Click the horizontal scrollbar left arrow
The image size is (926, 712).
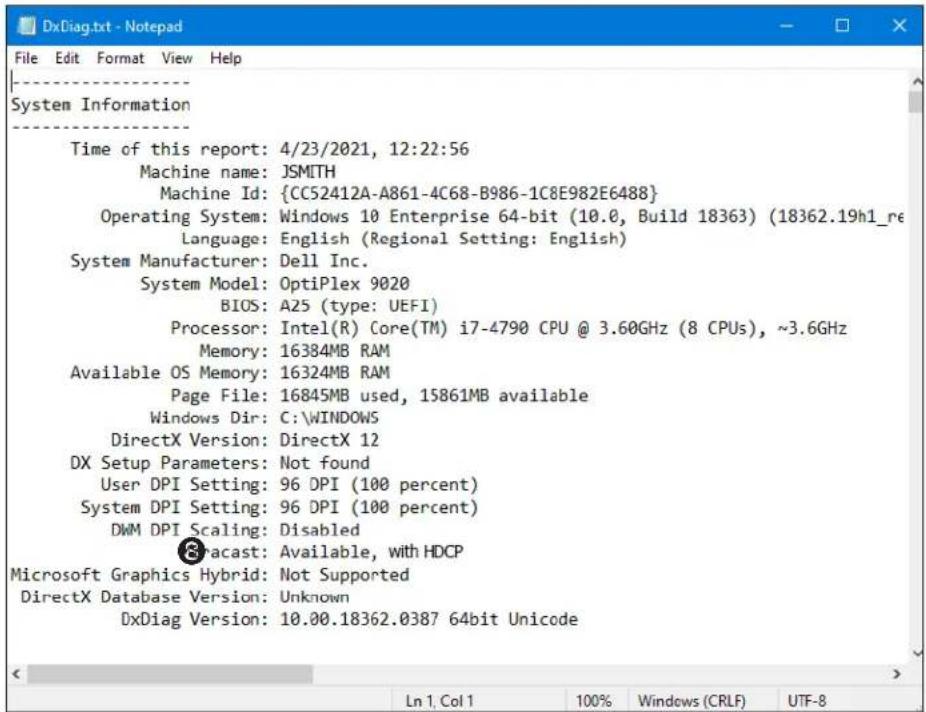(17, 674)
